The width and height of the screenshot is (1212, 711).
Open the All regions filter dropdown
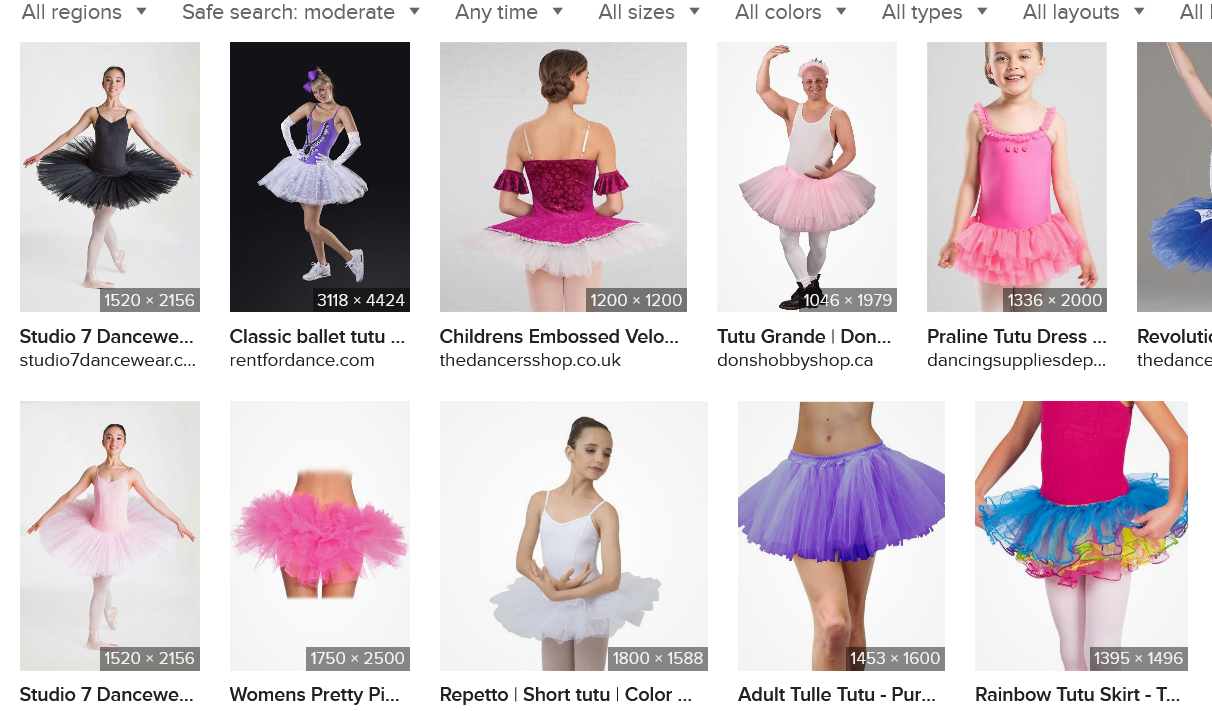click(84, 12)
